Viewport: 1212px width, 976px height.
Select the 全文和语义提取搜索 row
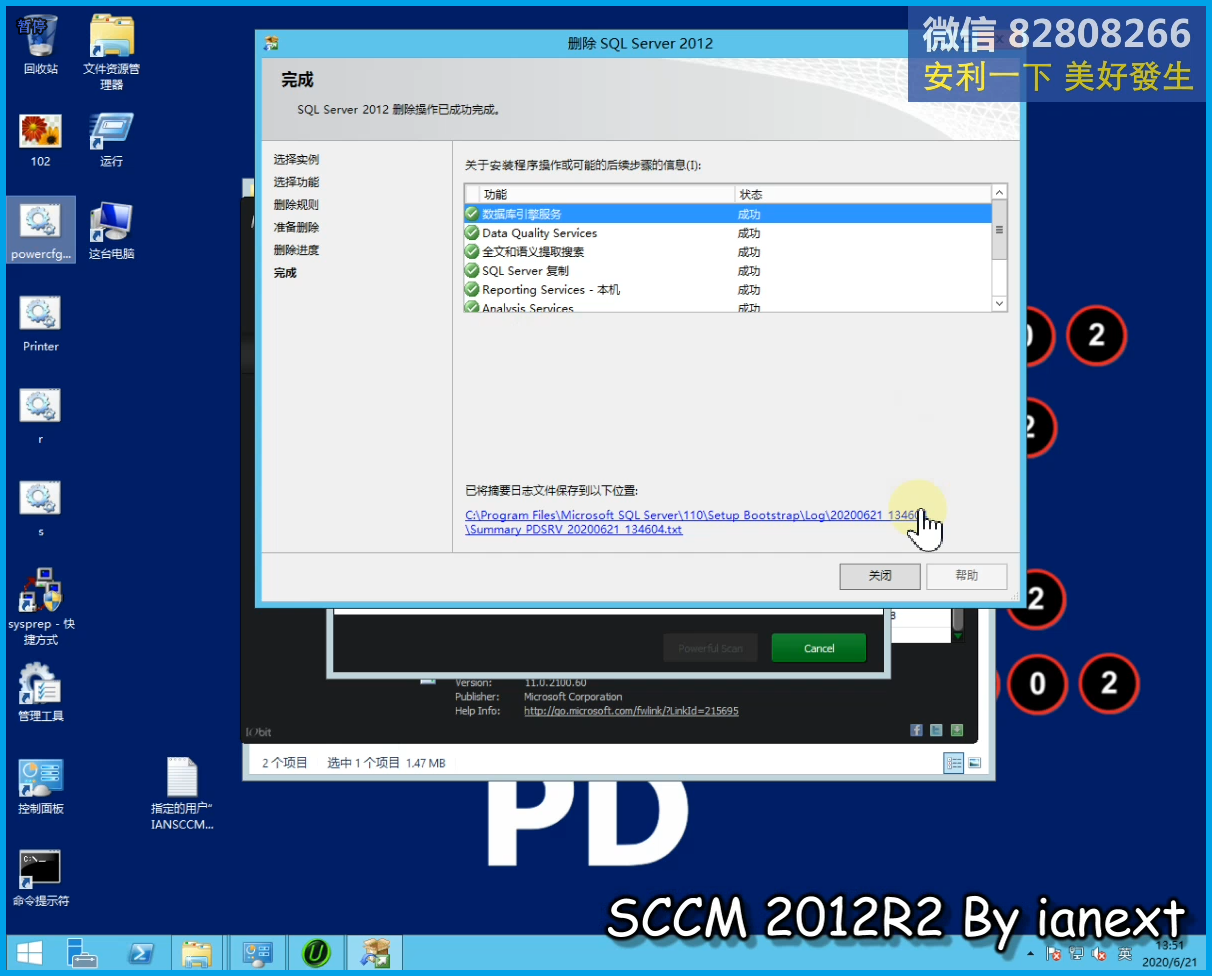[728, 252]
